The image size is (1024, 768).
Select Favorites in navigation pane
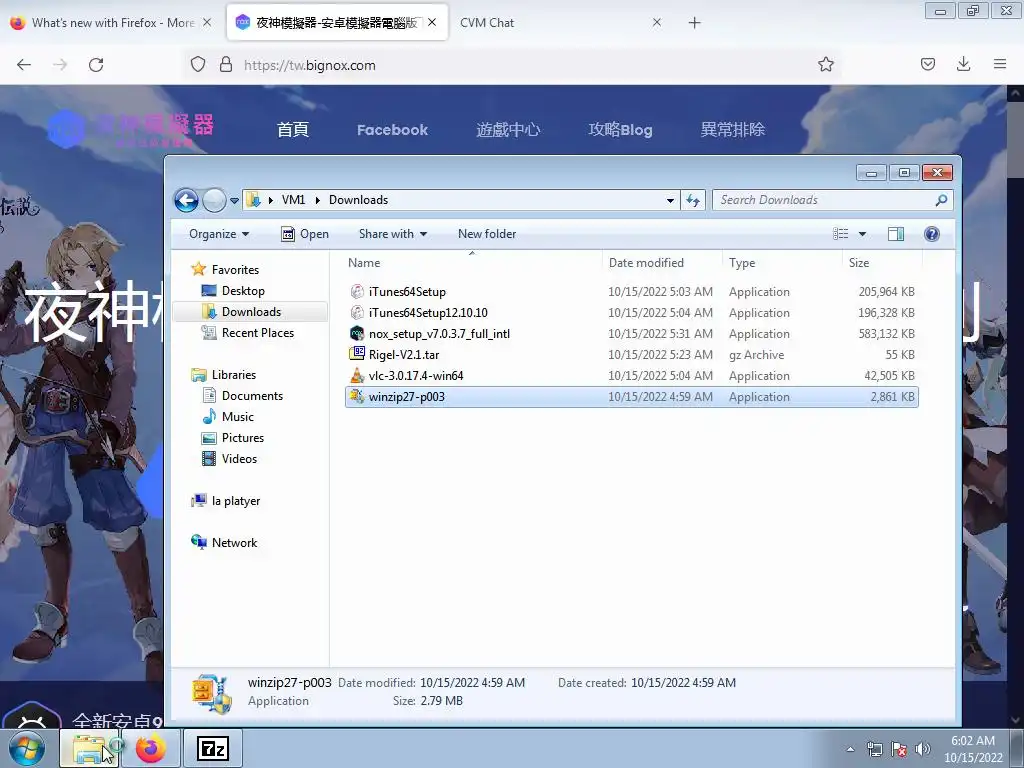[234, 270]
